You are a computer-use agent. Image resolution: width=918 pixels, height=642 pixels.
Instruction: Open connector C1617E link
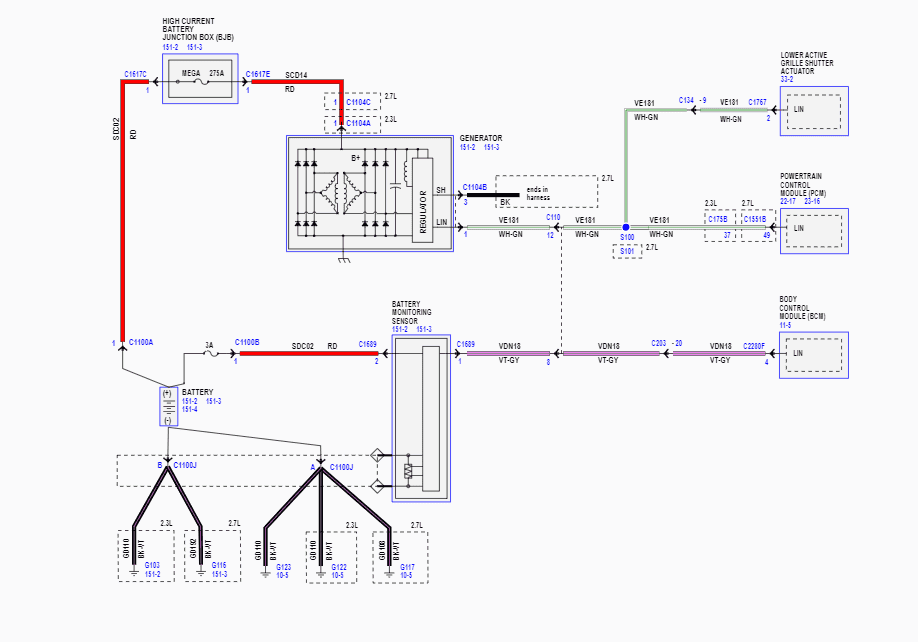(258, 74)
